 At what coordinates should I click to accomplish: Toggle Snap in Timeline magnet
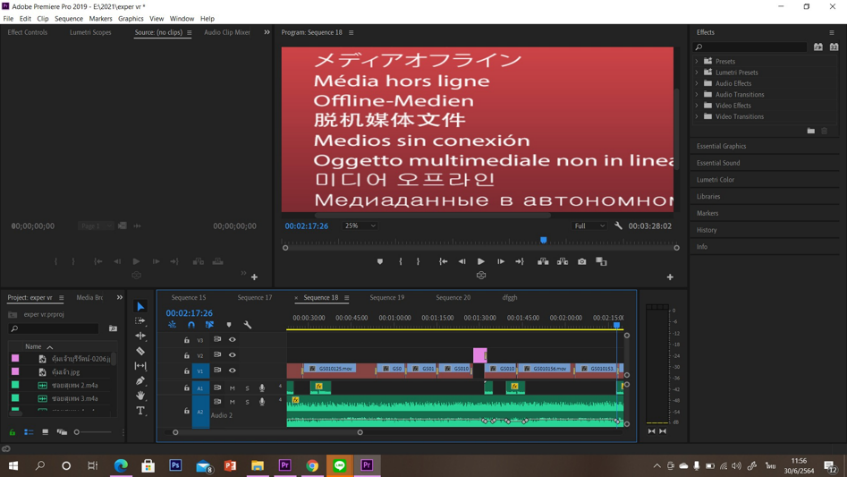tap(191, 325)
